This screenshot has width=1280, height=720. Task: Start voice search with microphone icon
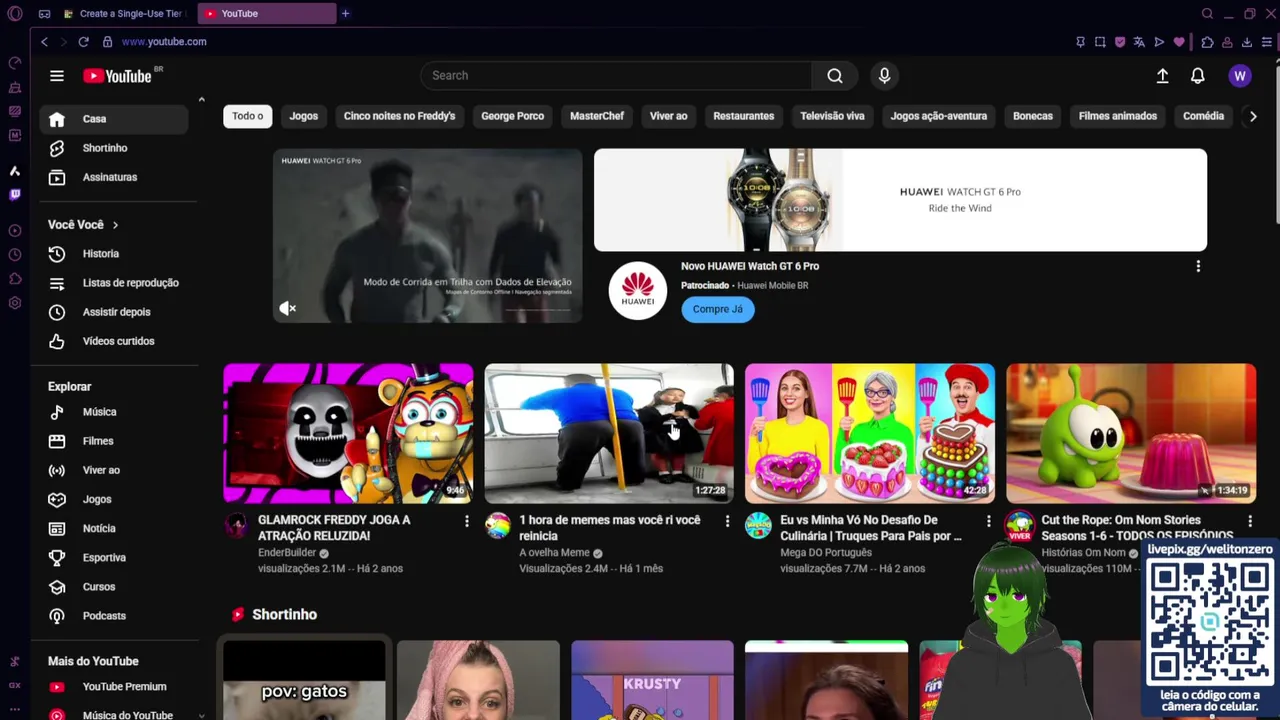(884, 75)
